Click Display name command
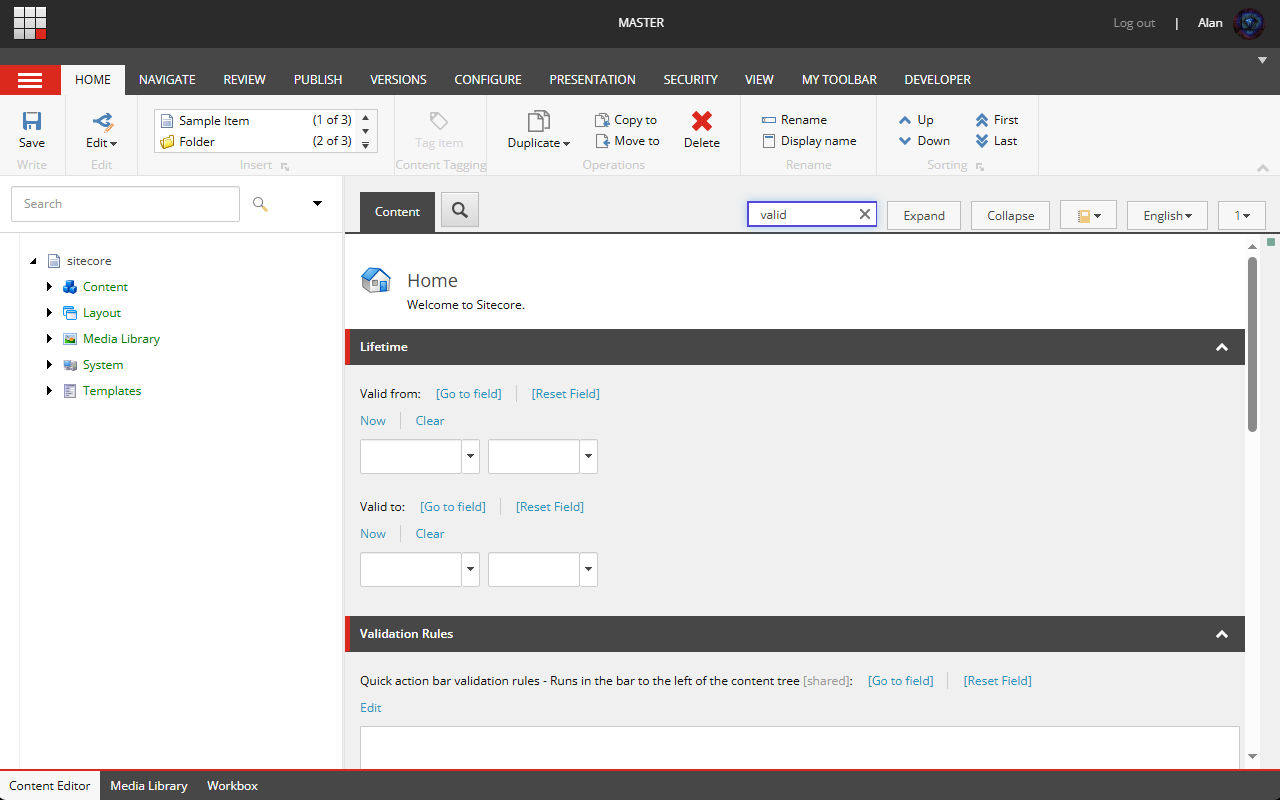 coord(809,141)
